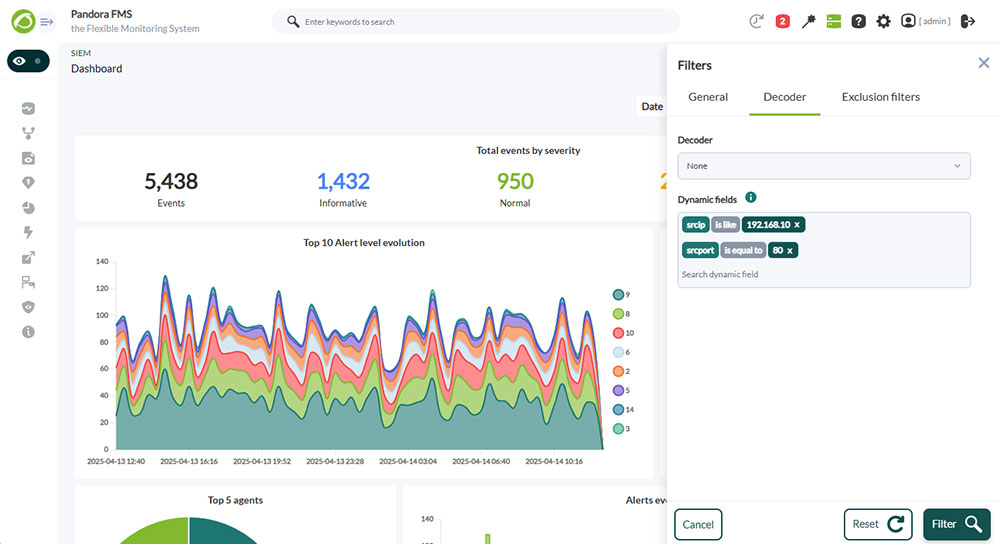Screen dimensions: 1000x544
Task: Click the Search dynamic field input
Action: [x=823, y=274]
